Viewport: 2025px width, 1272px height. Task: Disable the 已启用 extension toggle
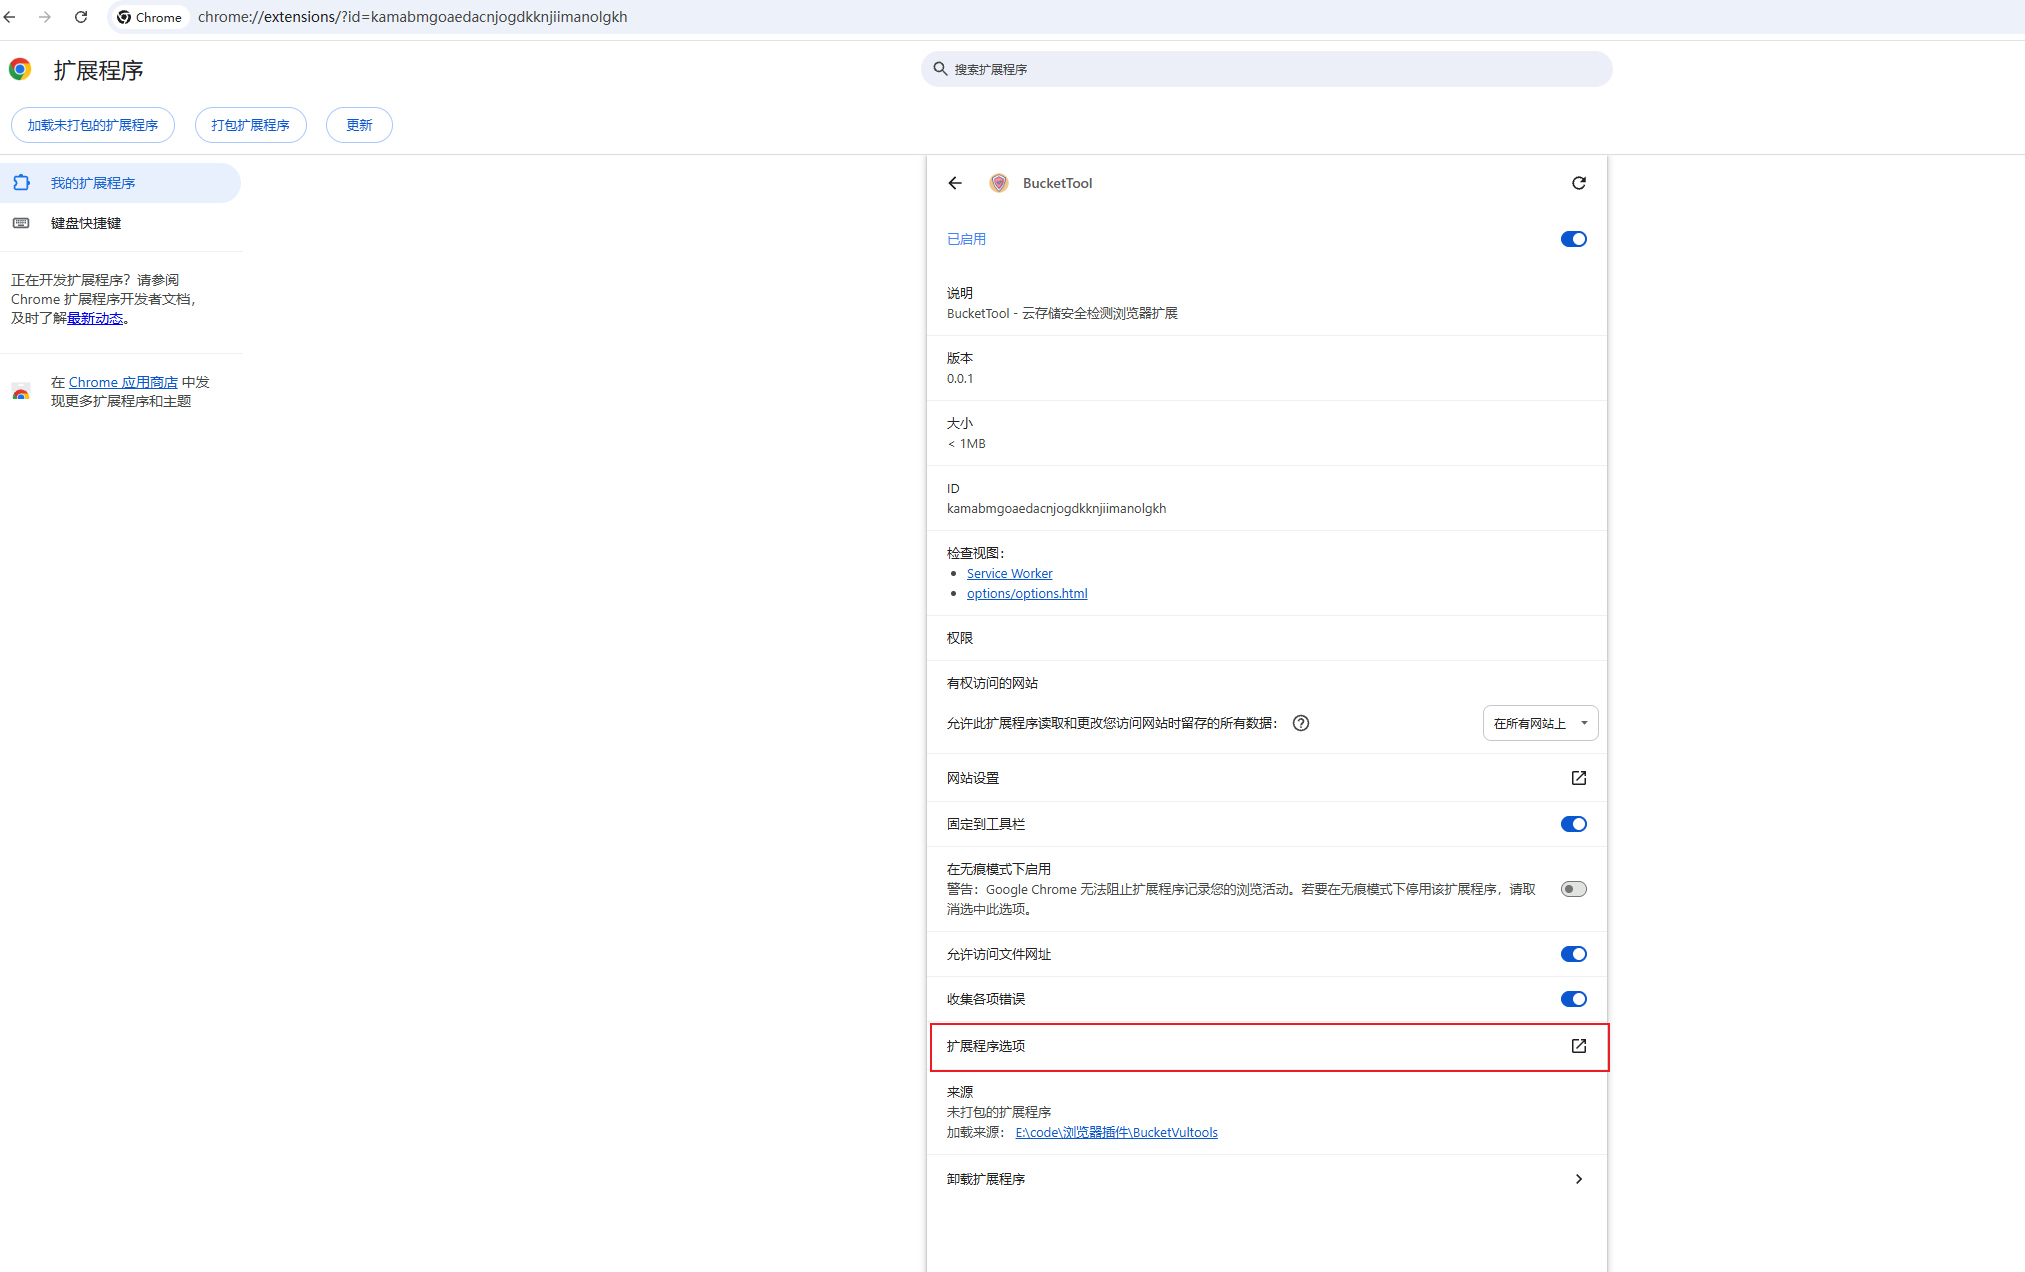(x=1573, y=239)
